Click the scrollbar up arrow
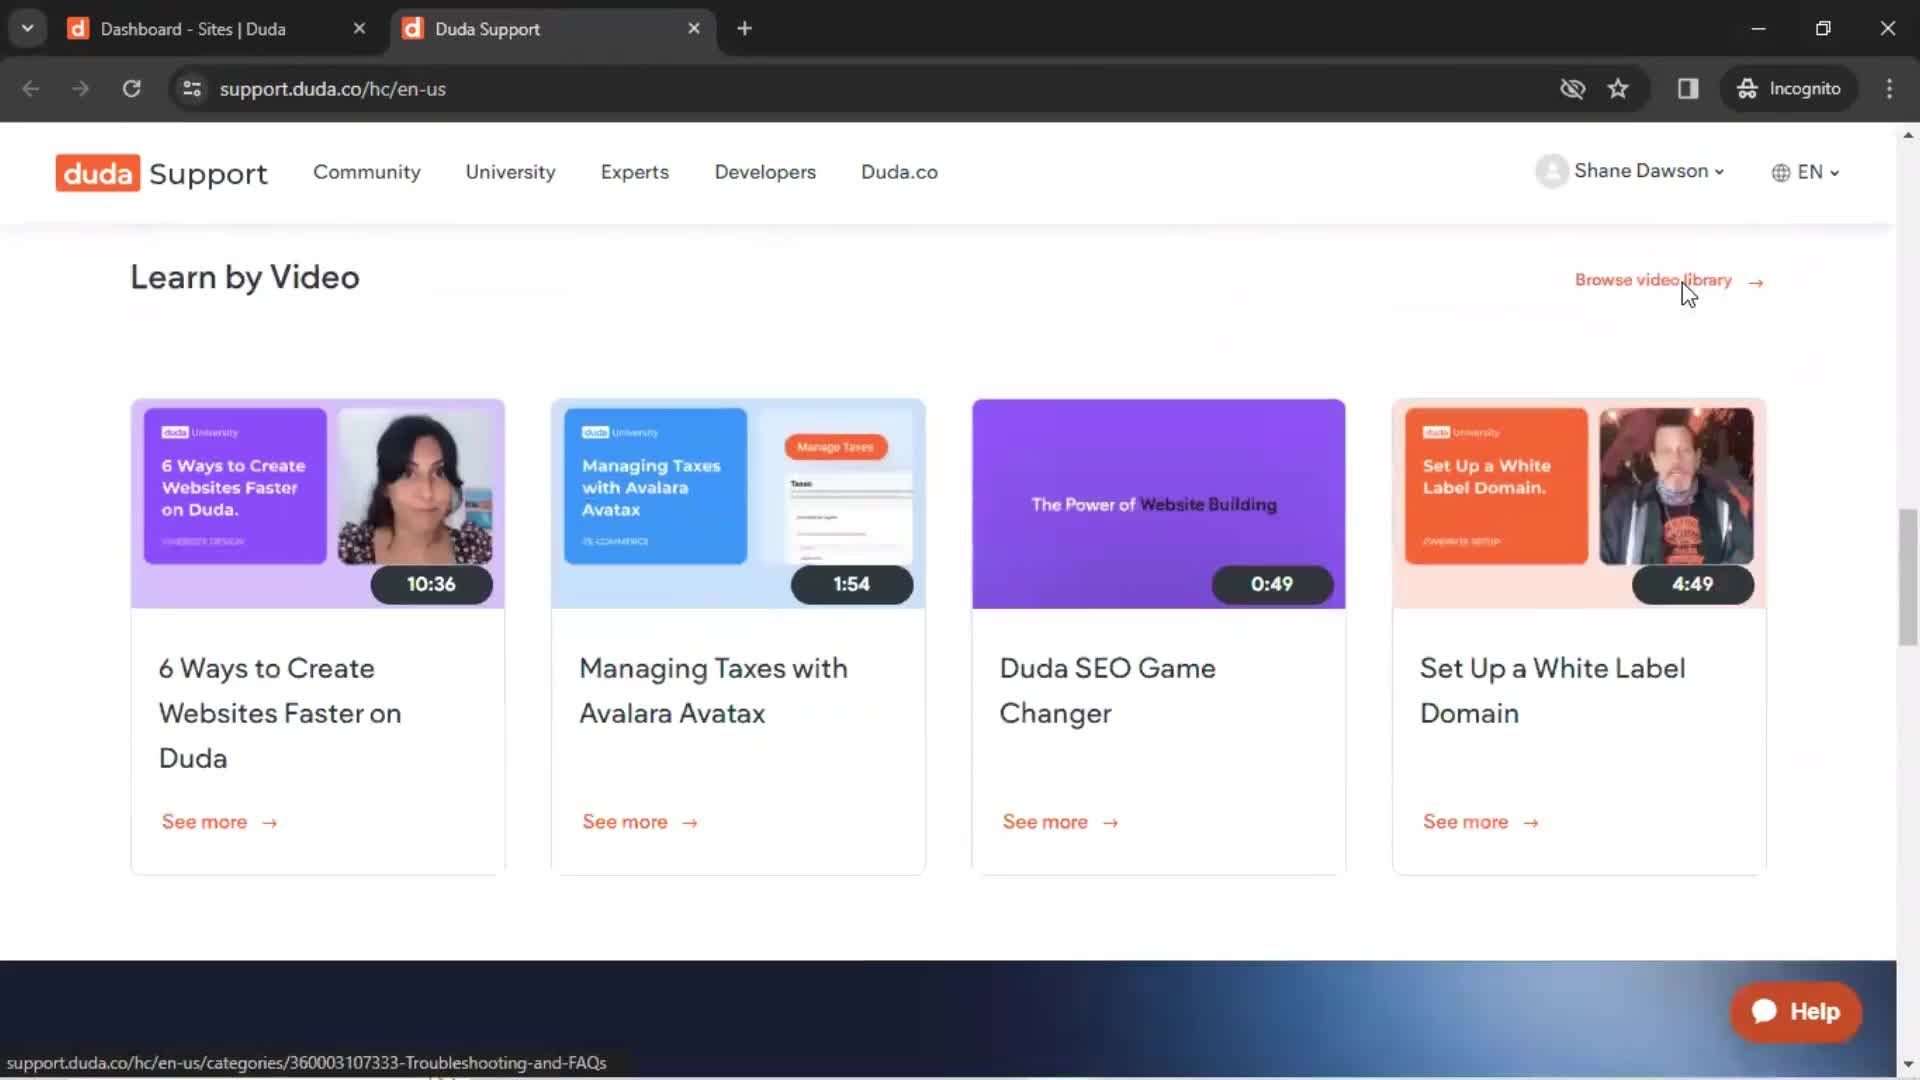The image size is (1920, 1080). 1908,135
